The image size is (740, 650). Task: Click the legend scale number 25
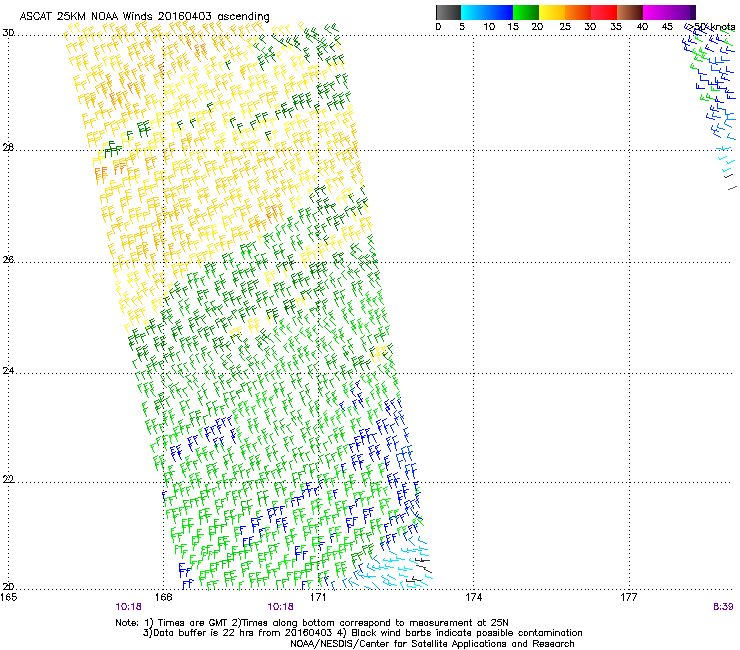(565, 27)
